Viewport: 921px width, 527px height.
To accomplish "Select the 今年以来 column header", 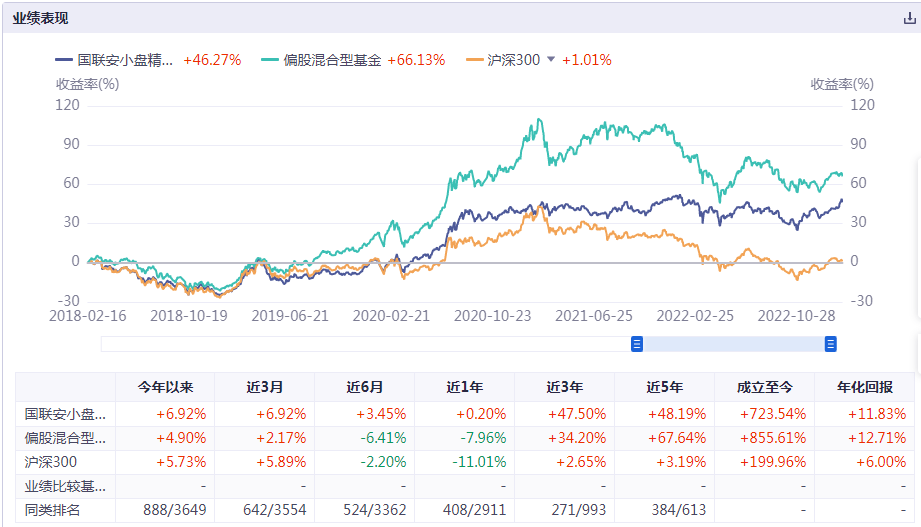I will pos(164,388).
